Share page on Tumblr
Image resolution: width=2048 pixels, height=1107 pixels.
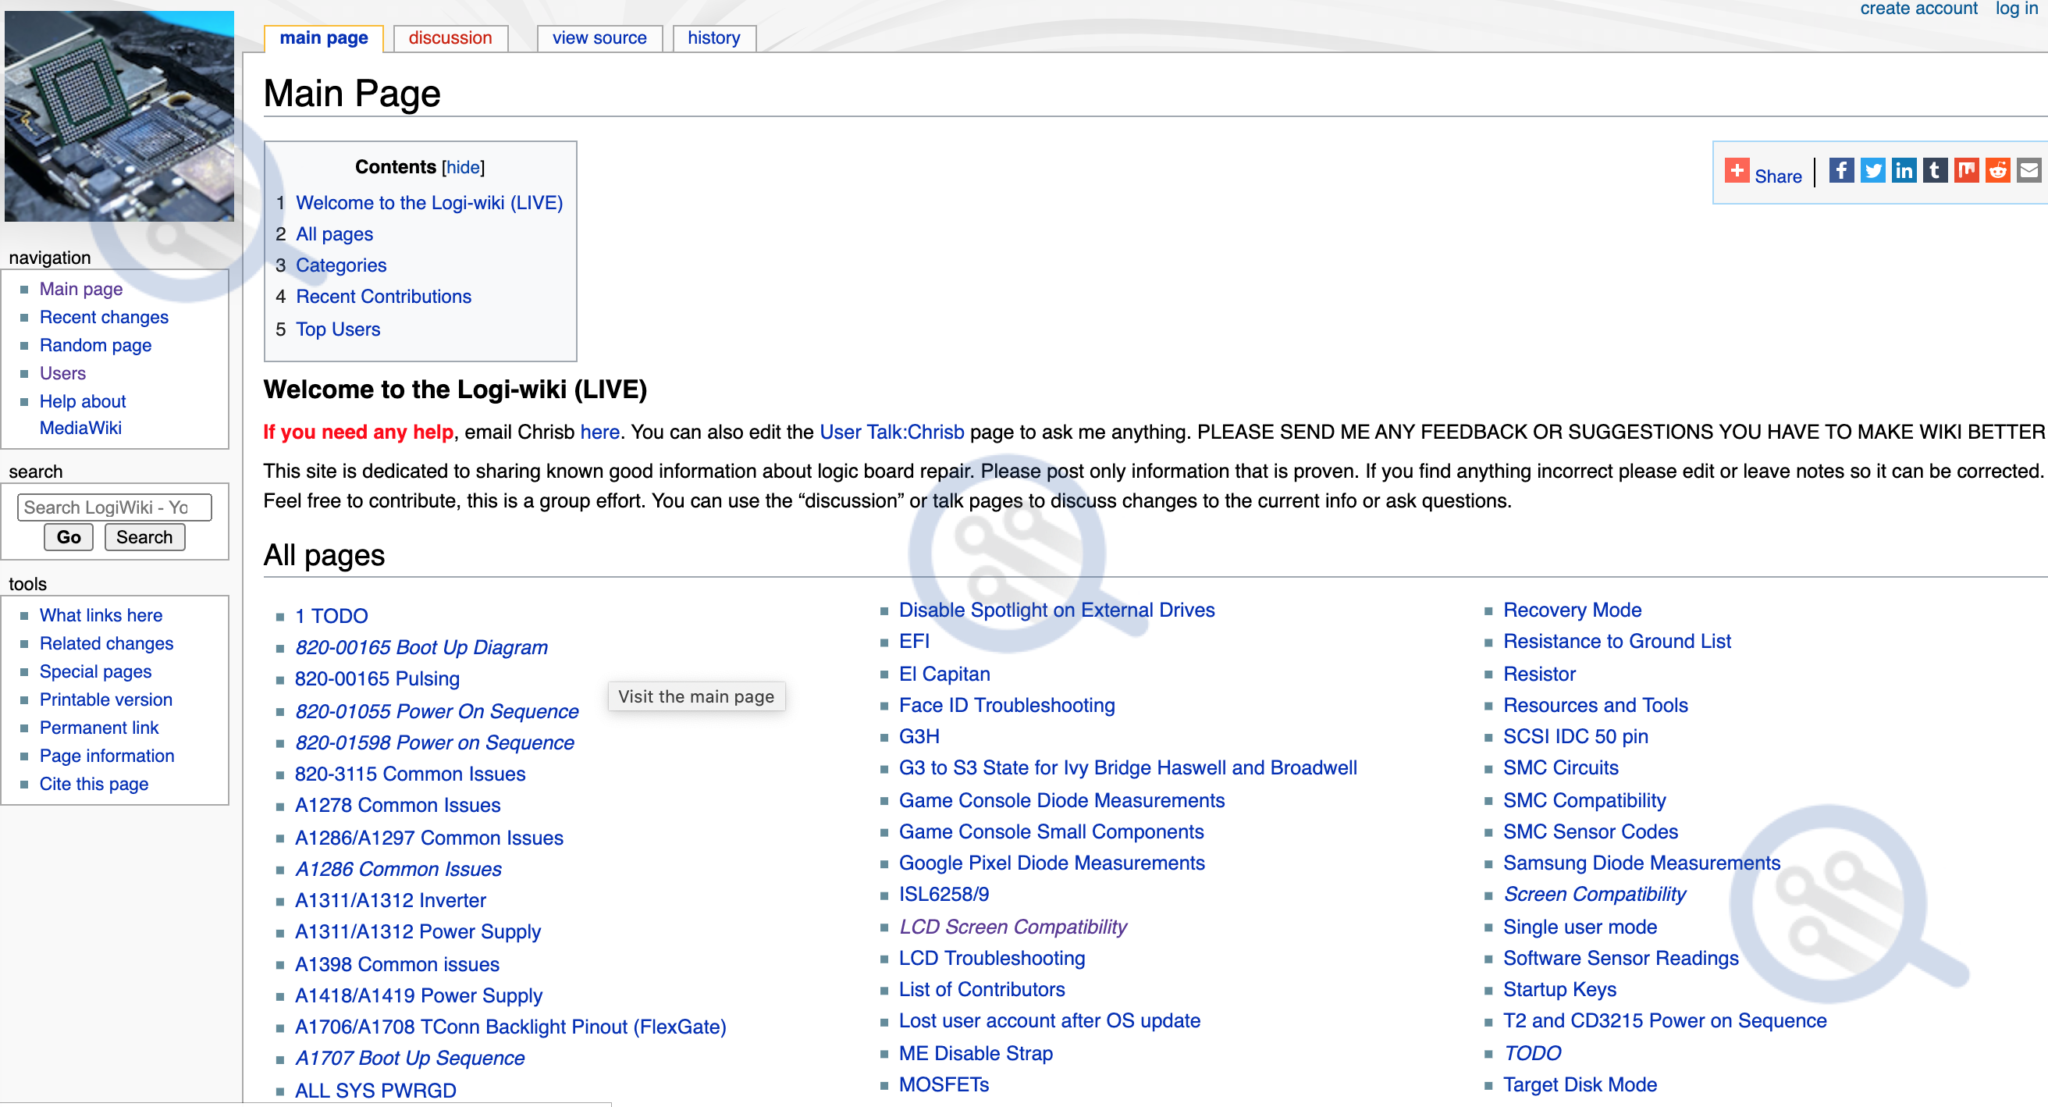(1935, 171)
